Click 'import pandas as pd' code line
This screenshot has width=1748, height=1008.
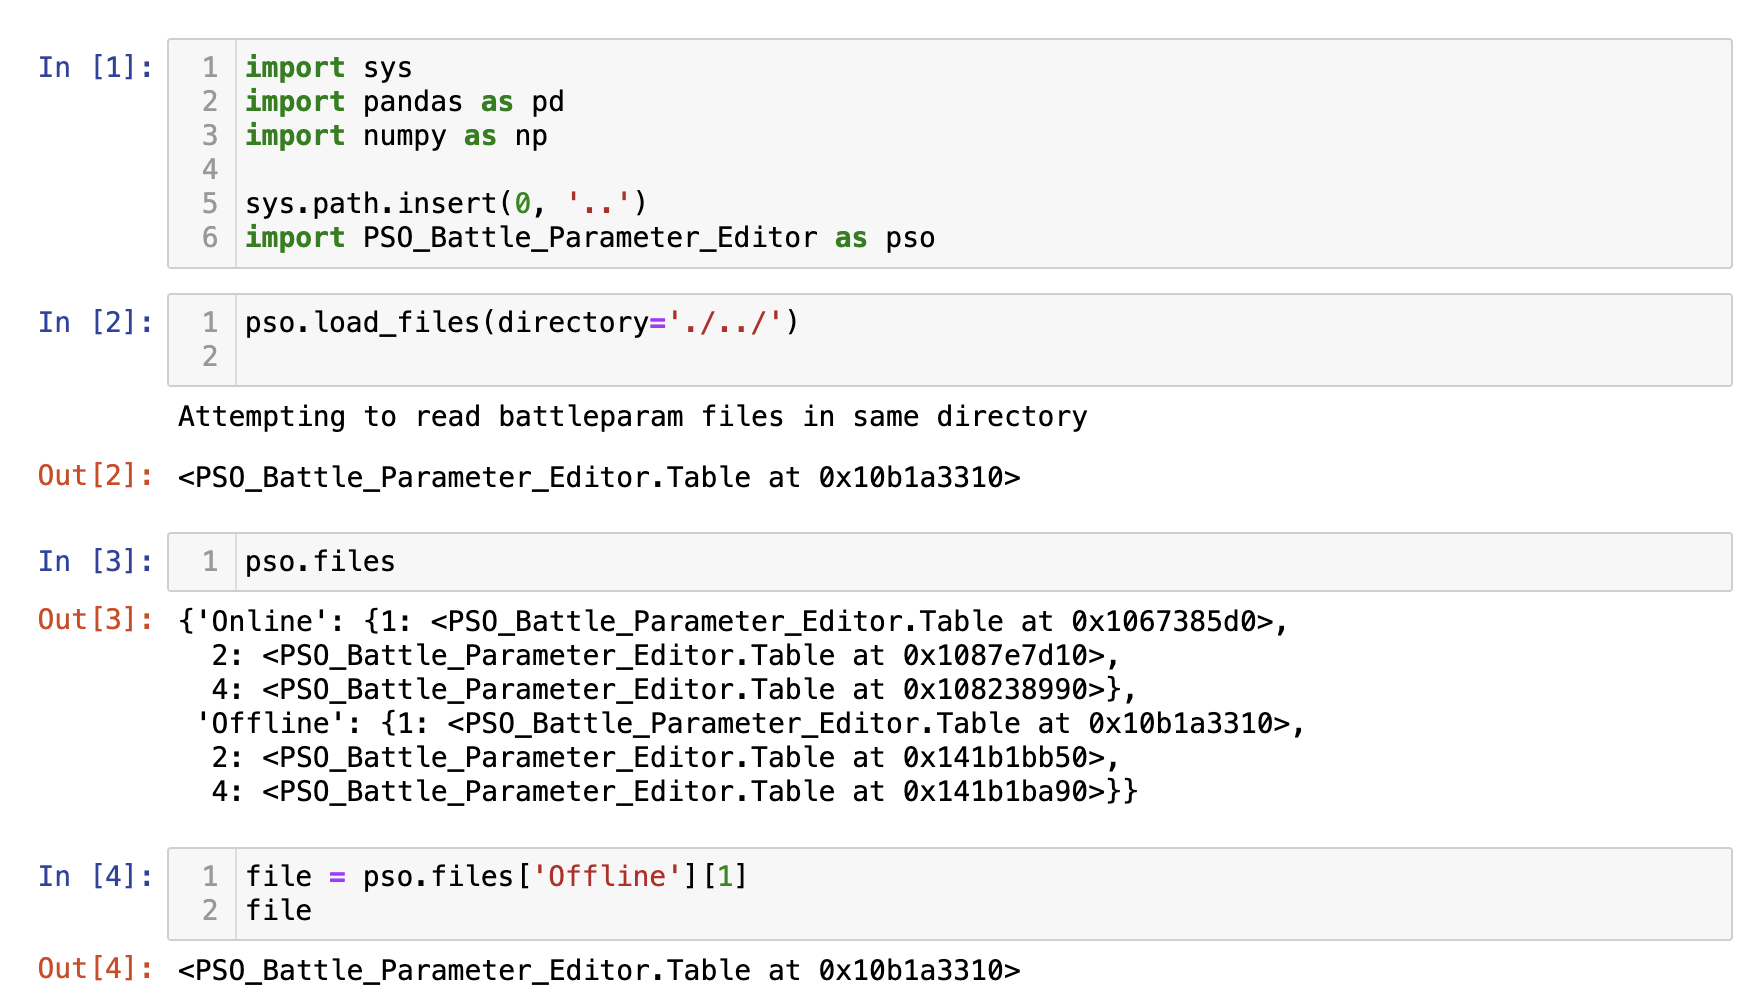(404, 101)
